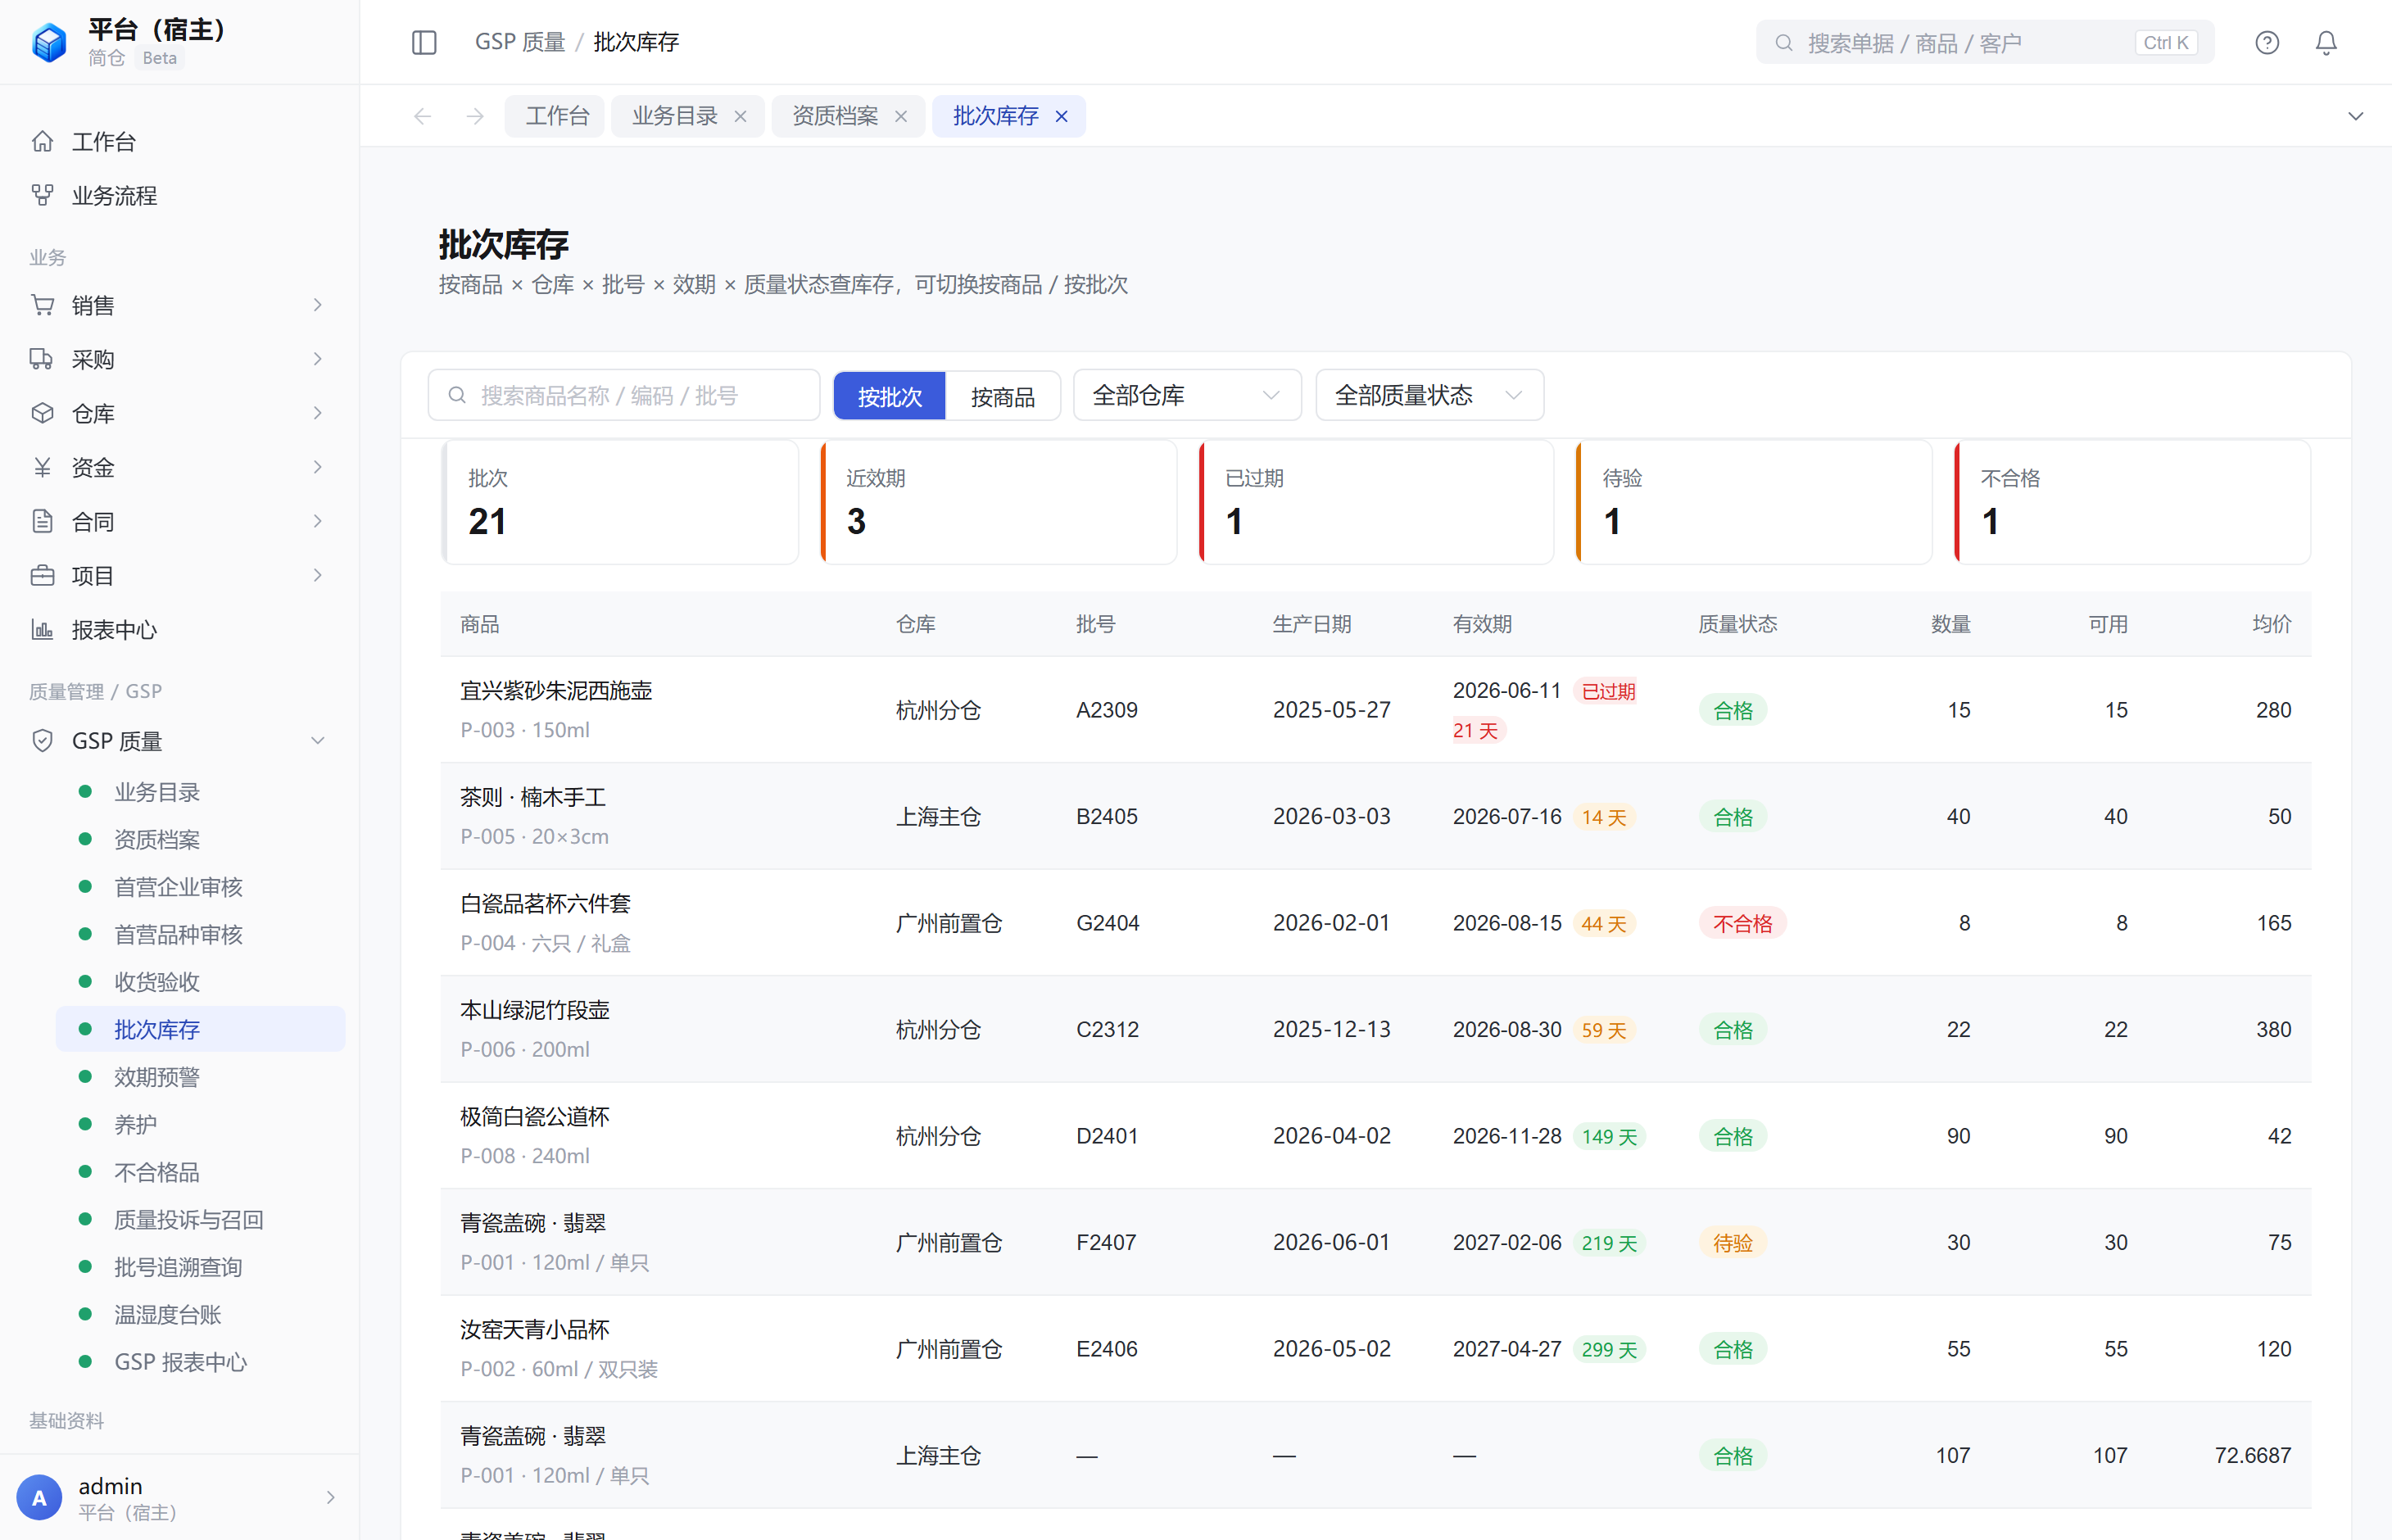Focus the global 搜索单据 / 商品 / 客户 field
The height and width of the screenshot is (1540, 2392).
click(x=1985, y=43)
